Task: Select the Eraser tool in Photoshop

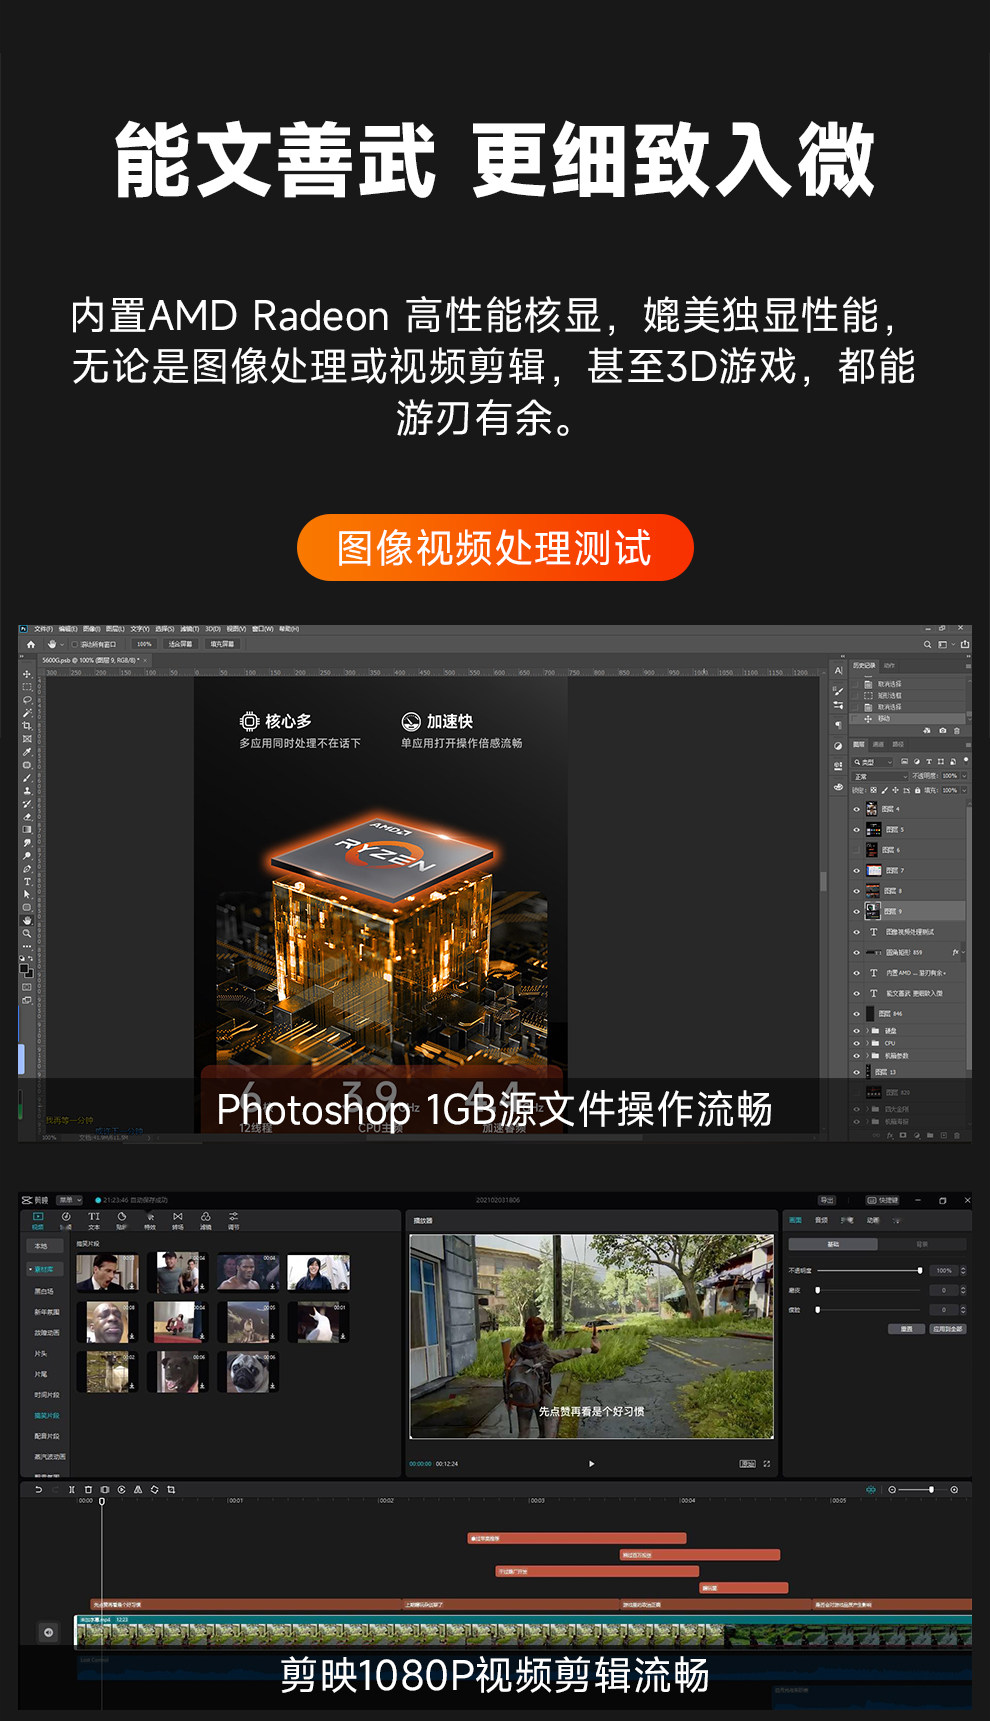Action: 27,817
